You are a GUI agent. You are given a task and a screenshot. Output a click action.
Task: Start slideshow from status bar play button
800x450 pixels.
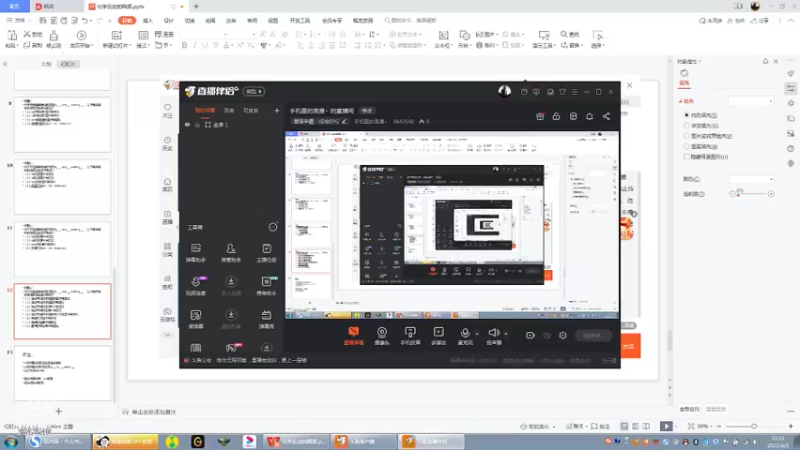click(x=666, y=426)
